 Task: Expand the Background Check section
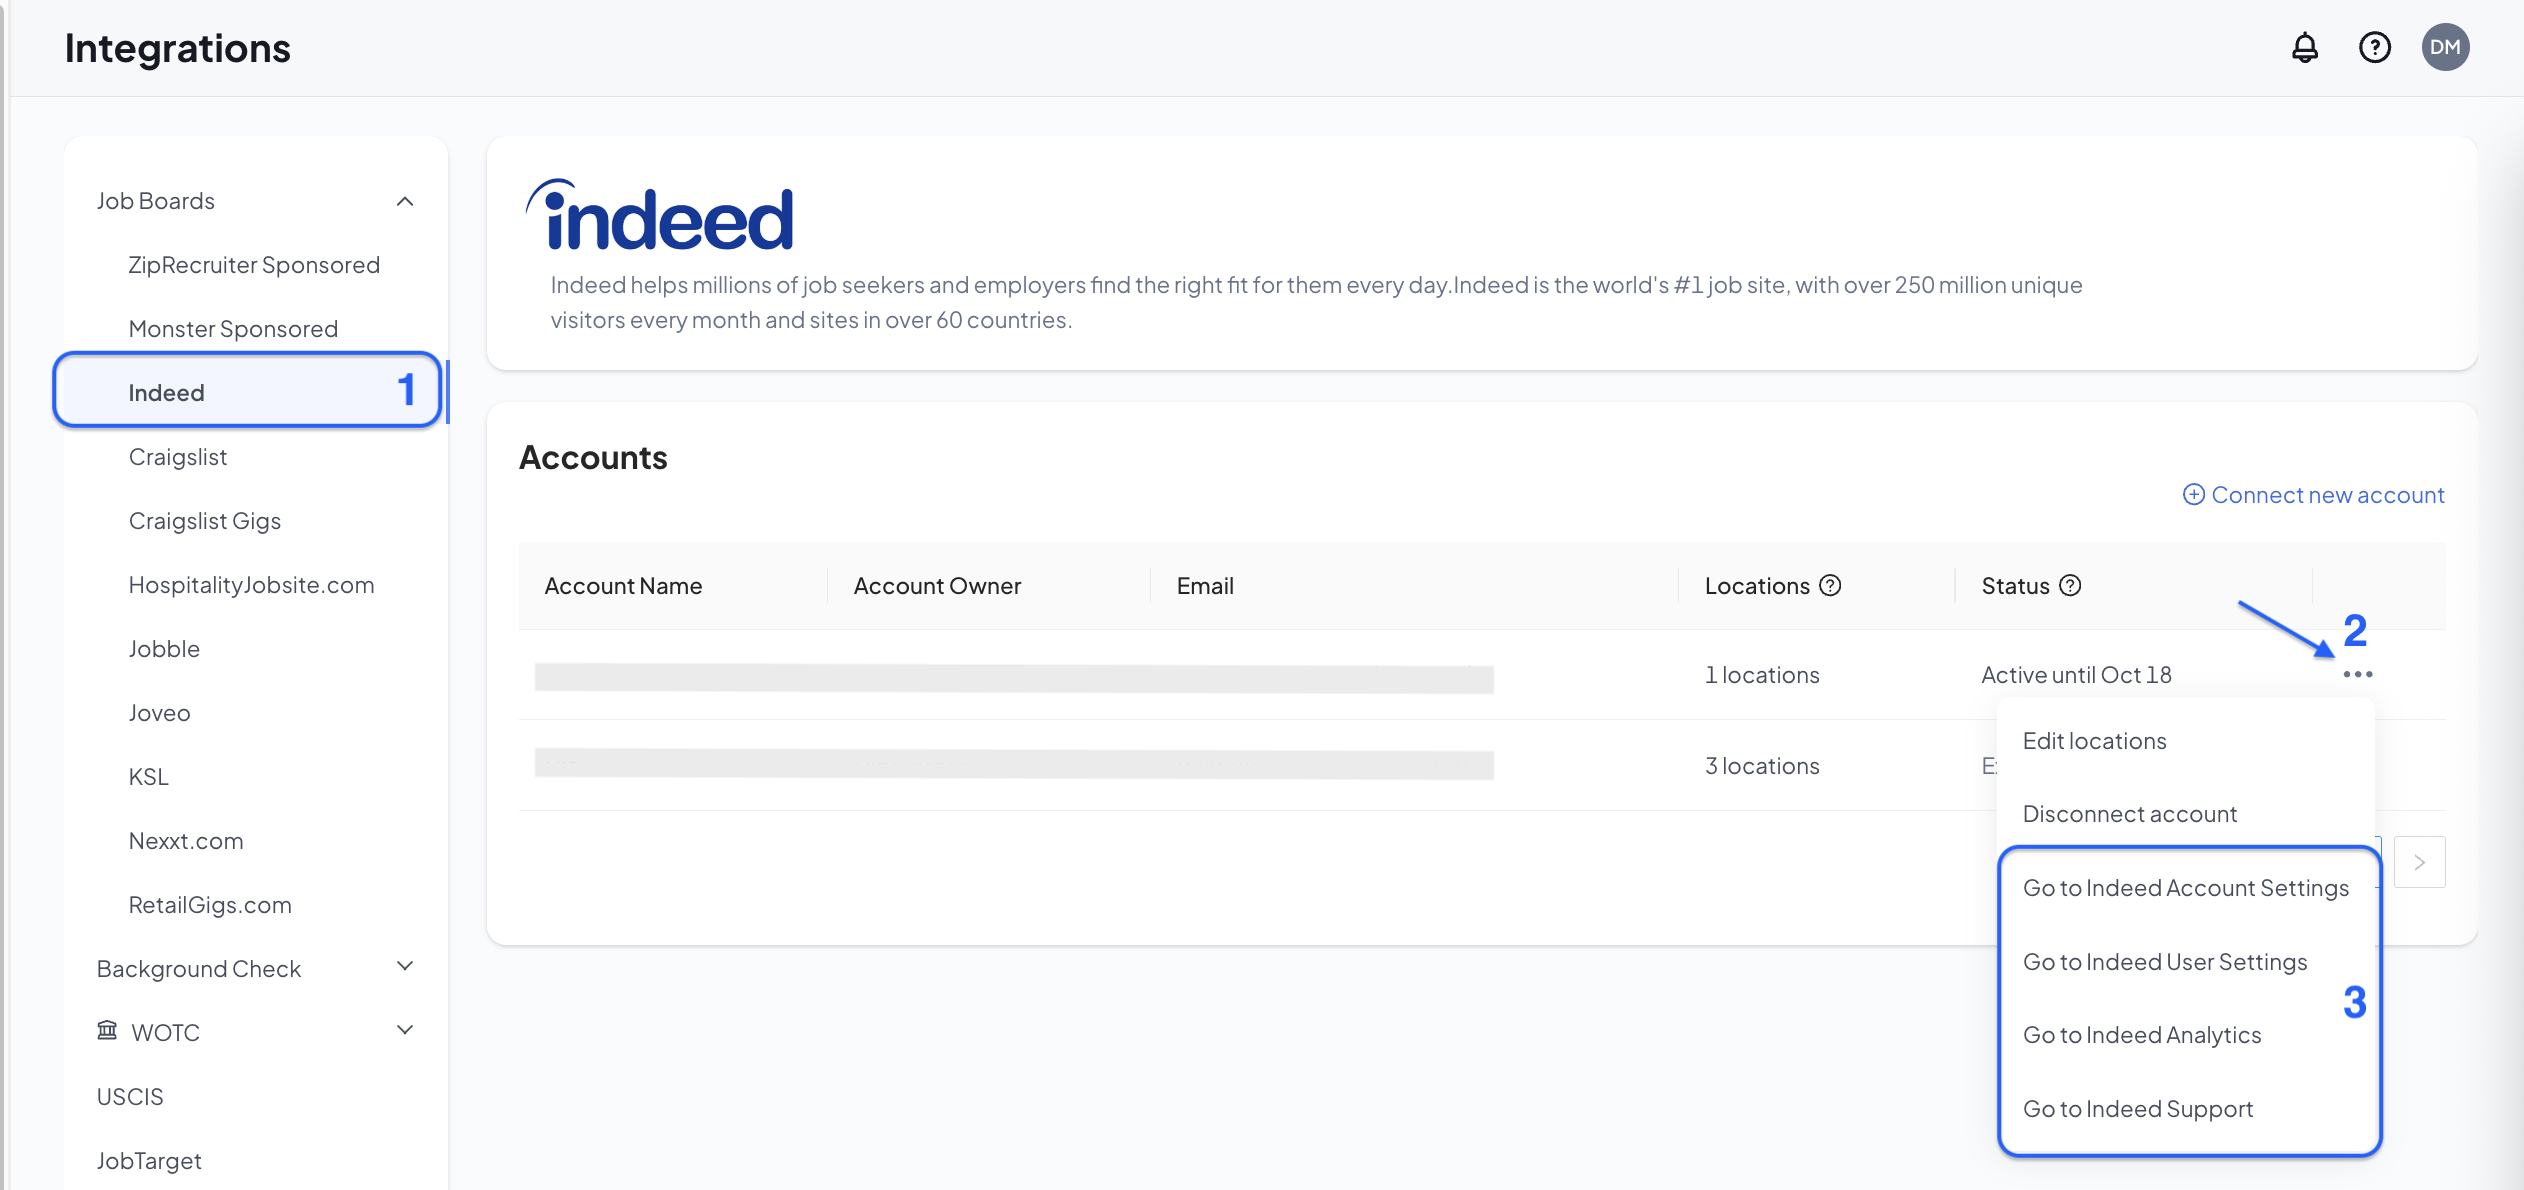click(x=404, y=967)
